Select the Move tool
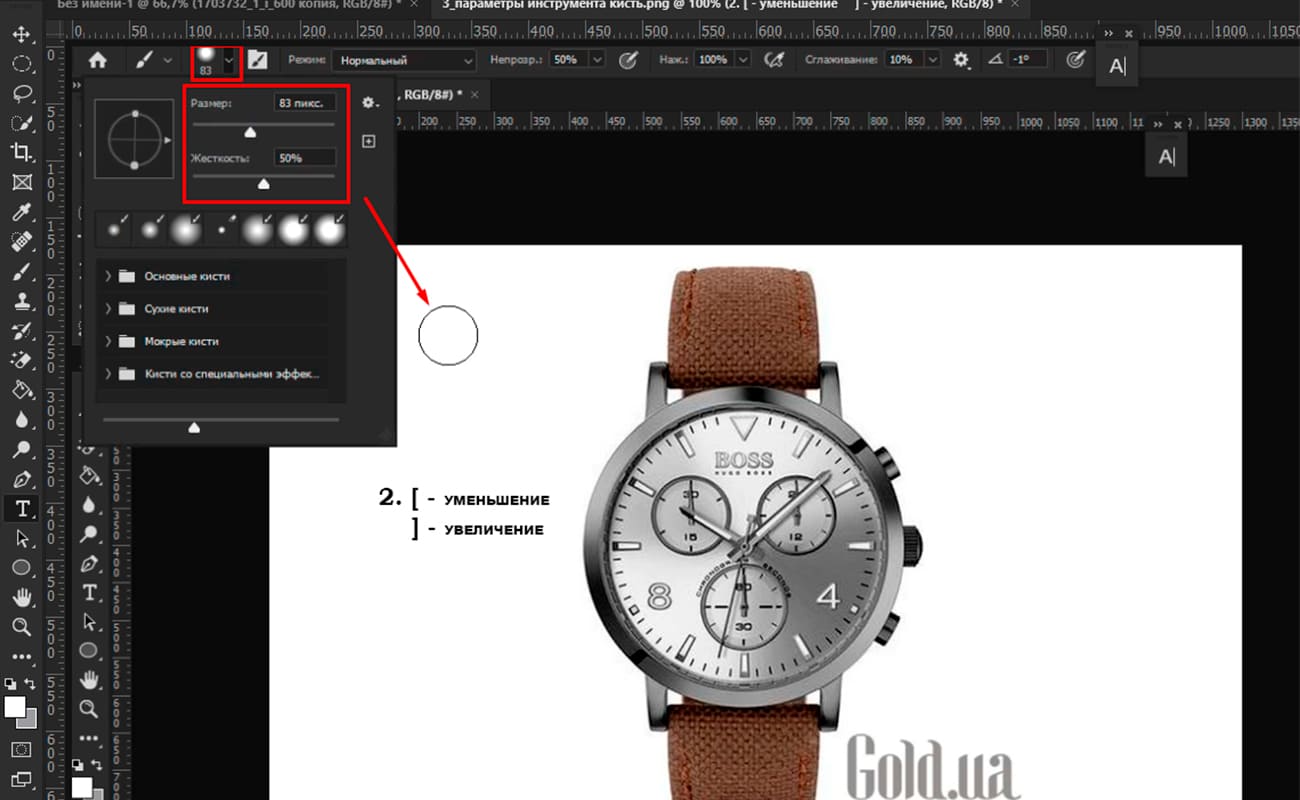1300x800 pixels. [x=21, y=36]
